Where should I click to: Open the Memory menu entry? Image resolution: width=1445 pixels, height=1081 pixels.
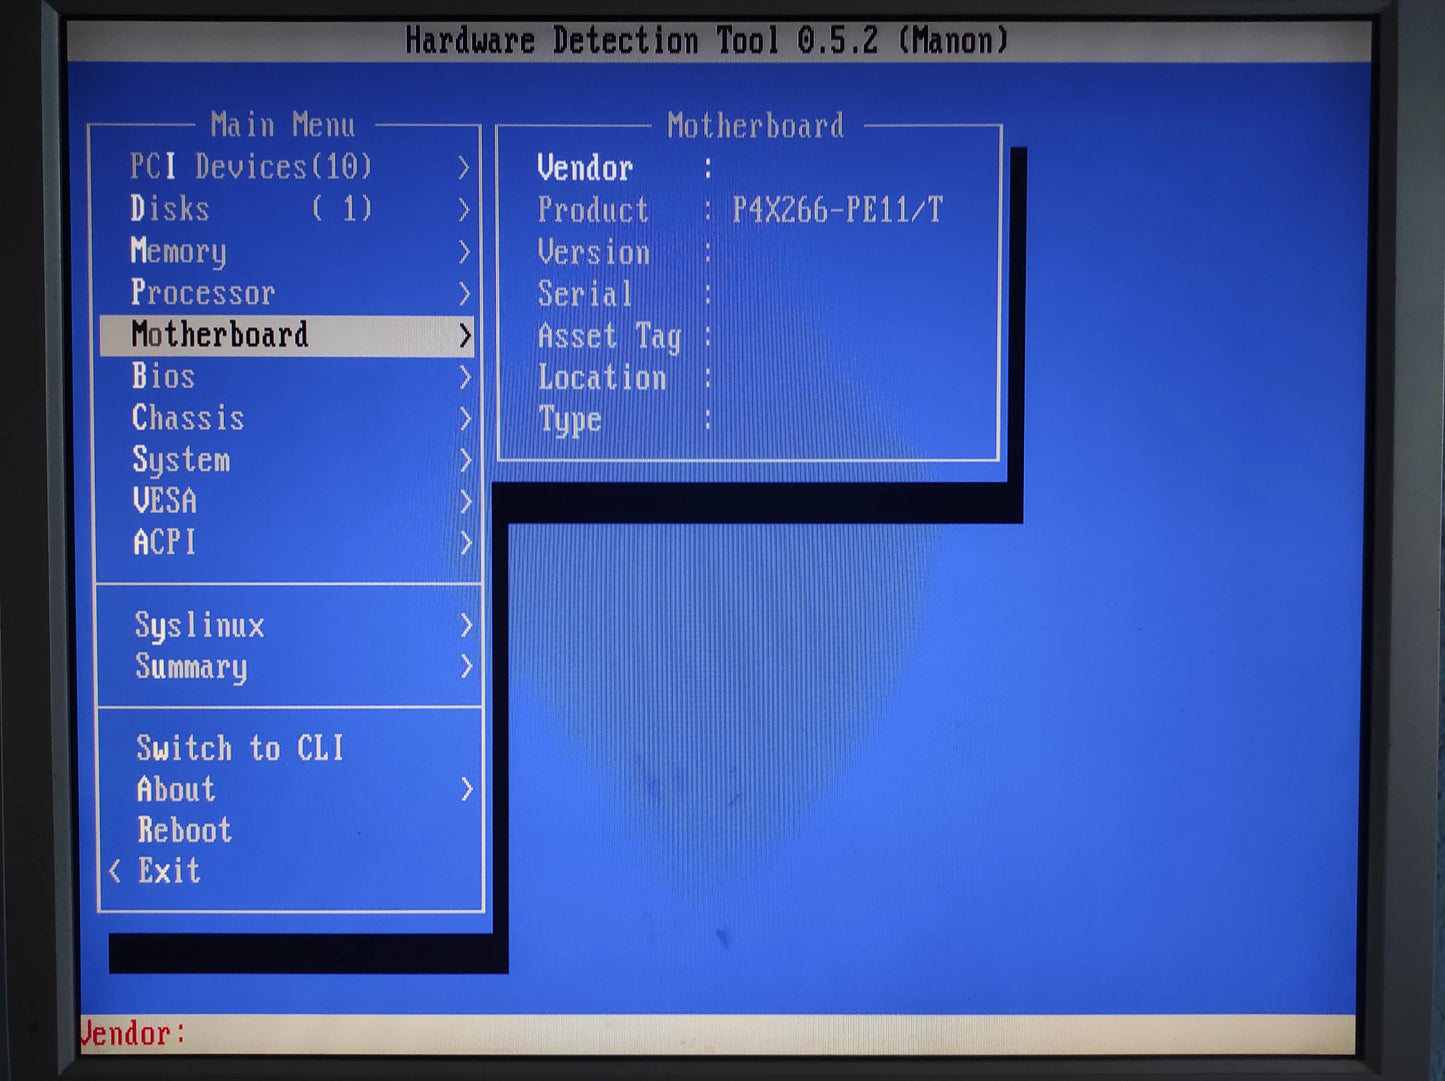click(x=286, y=251)
